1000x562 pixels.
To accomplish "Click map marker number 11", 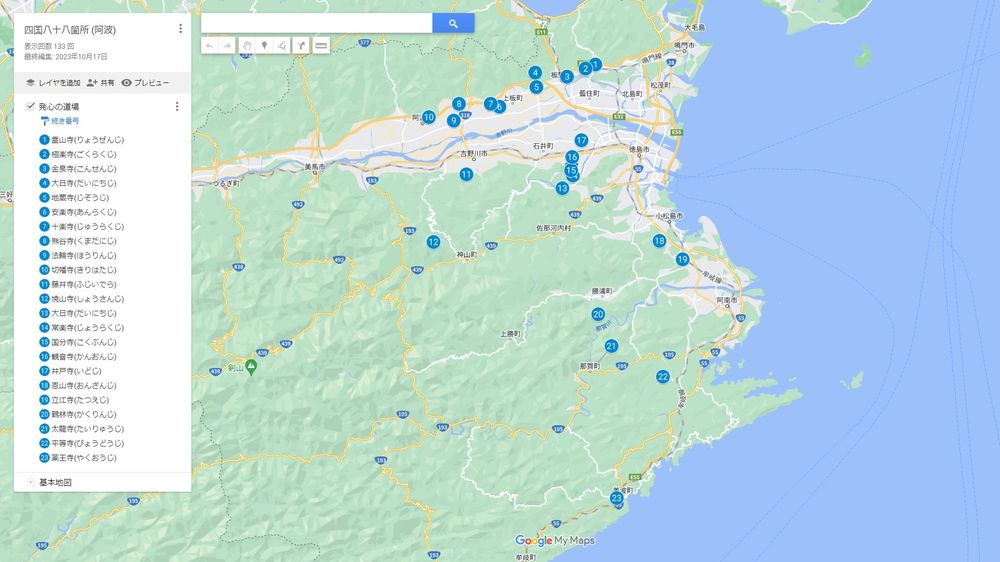I will tap(466, 174).
